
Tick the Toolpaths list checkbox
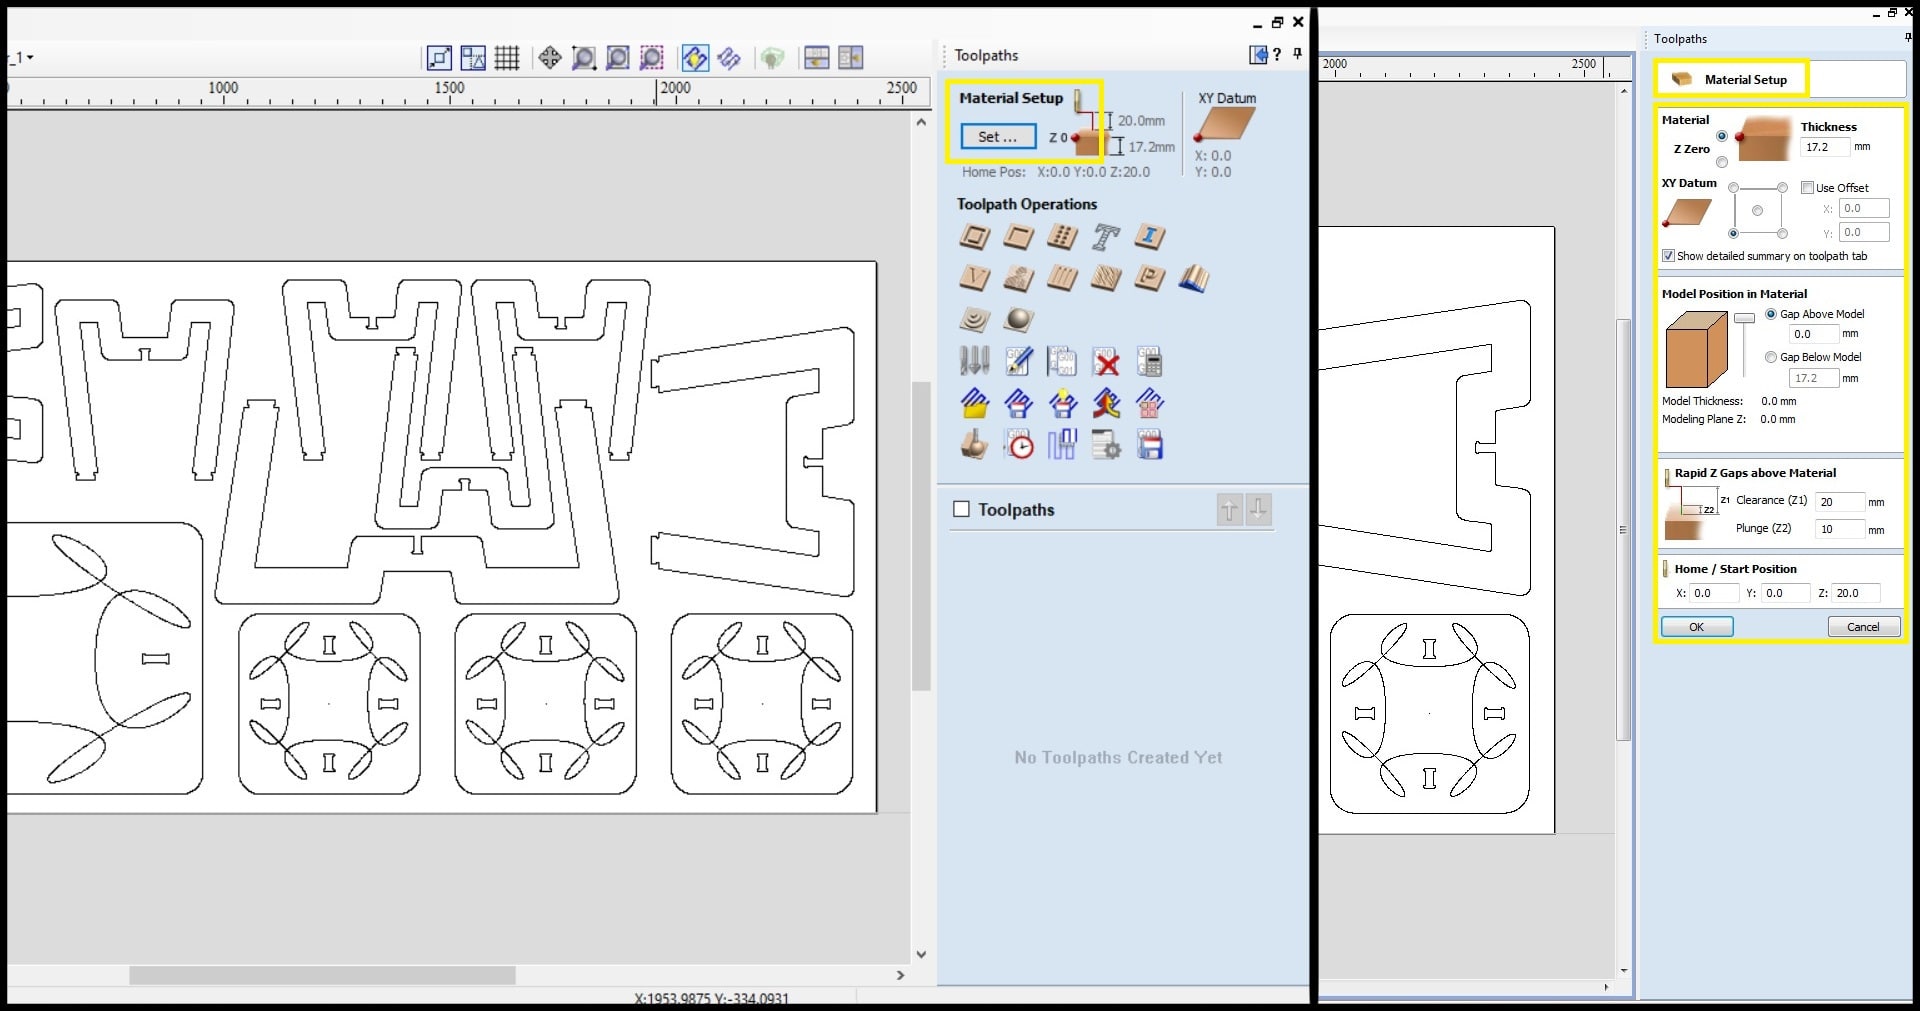(962, 509)
